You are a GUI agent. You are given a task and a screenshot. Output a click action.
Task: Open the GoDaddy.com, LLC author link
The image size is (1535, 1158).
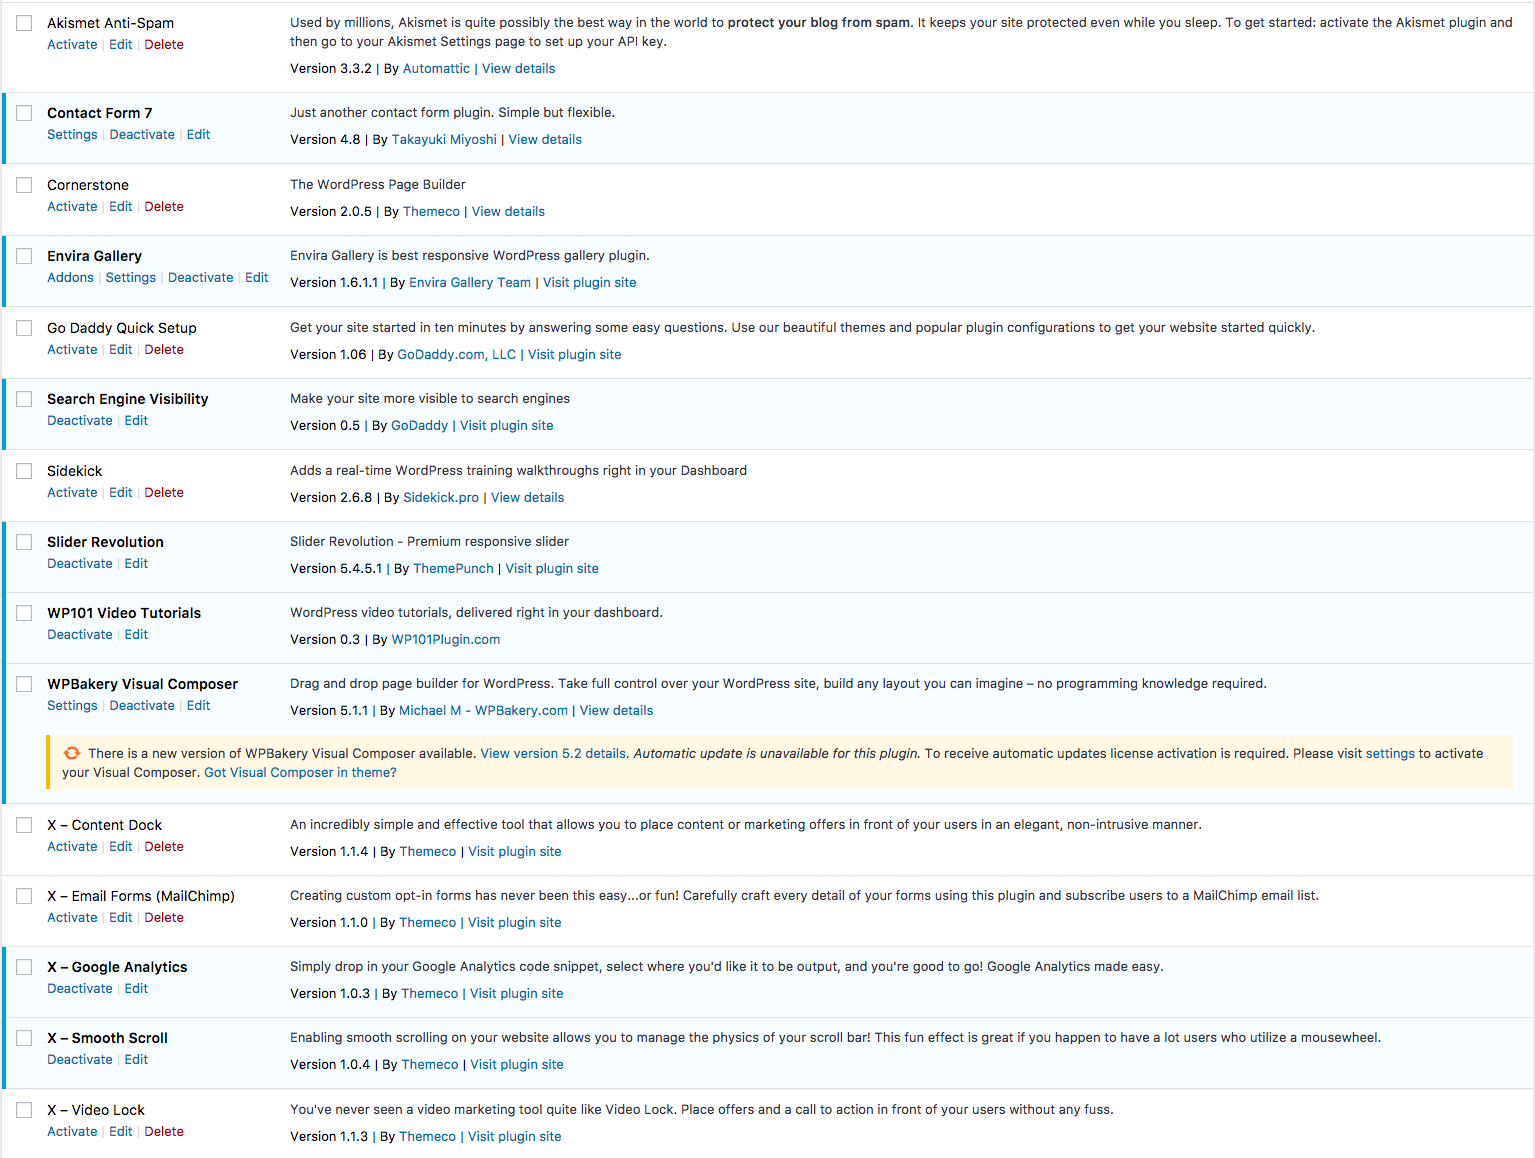point(456,354)
